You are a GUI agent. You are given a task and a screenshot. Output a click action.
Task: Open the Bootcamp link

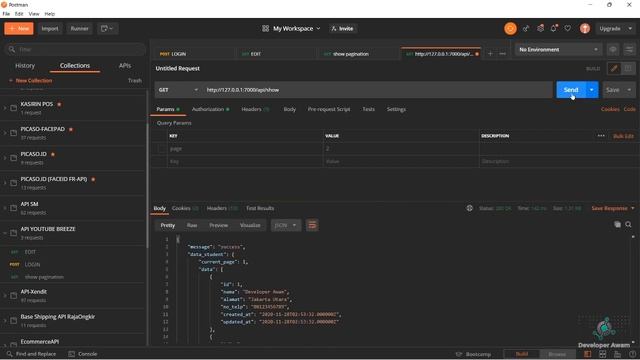473,354
